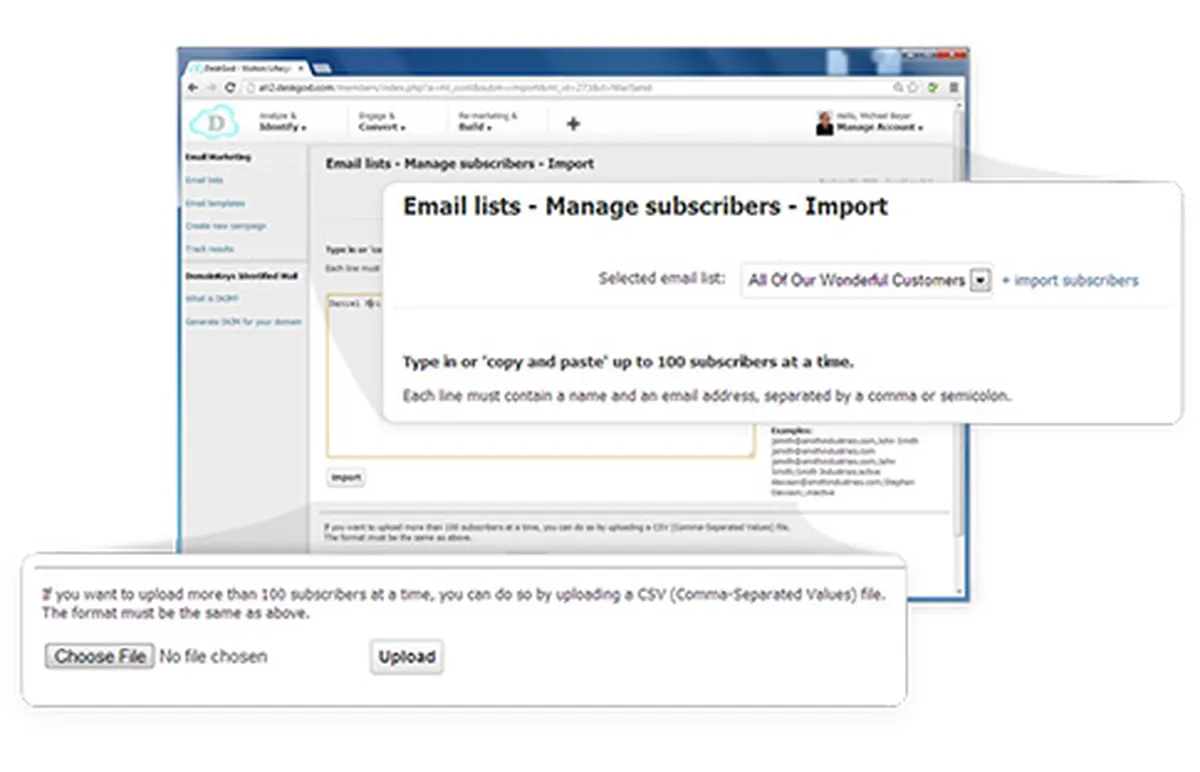The width and height of the screenshot is (1200, 772).
Task: Click the 'No file chosen' text
Action: tap(213, 657)
